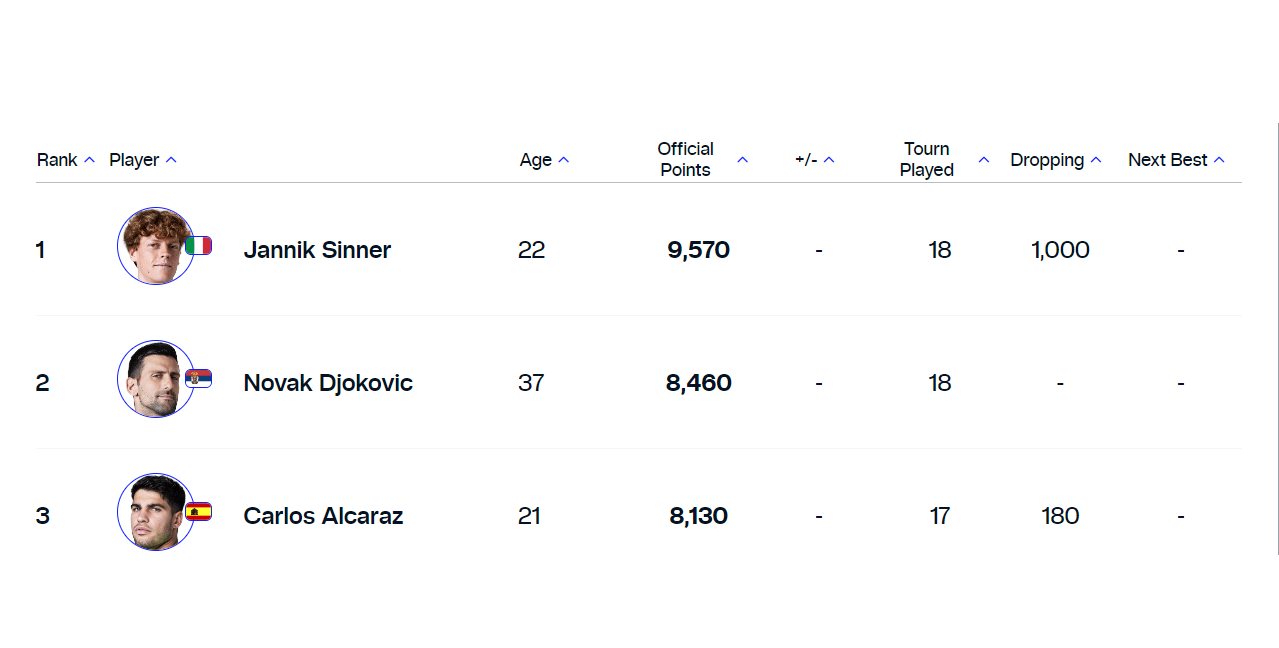Click the Tourn Played header label
This screenshot has width=1279, height=648.
tap(927, 159)
